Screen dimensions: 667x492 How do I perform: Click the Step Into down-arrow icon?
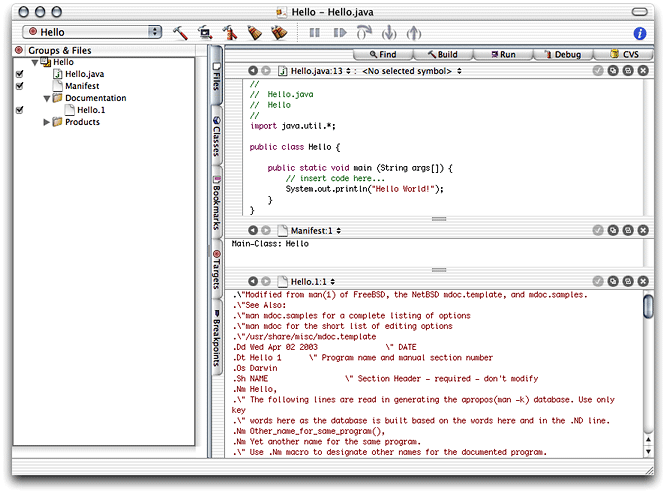[389, 33]
